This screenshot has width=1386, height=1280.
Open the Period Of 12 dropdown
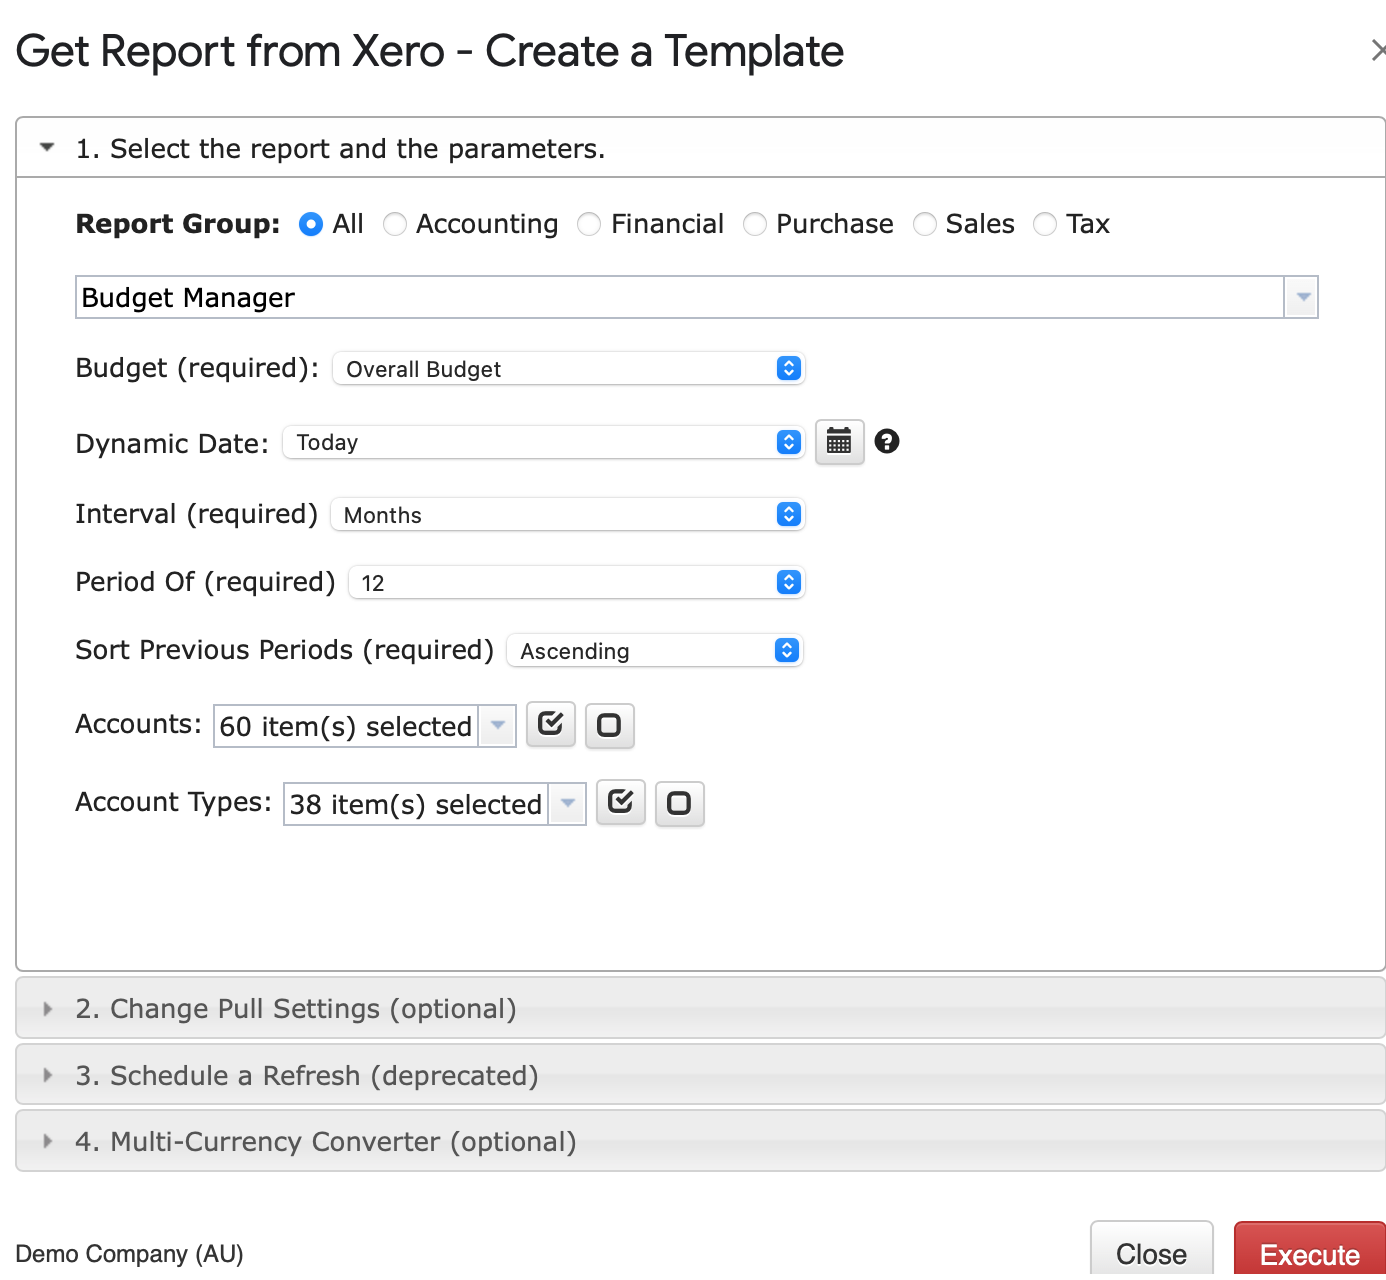click(x=576, y=582)
